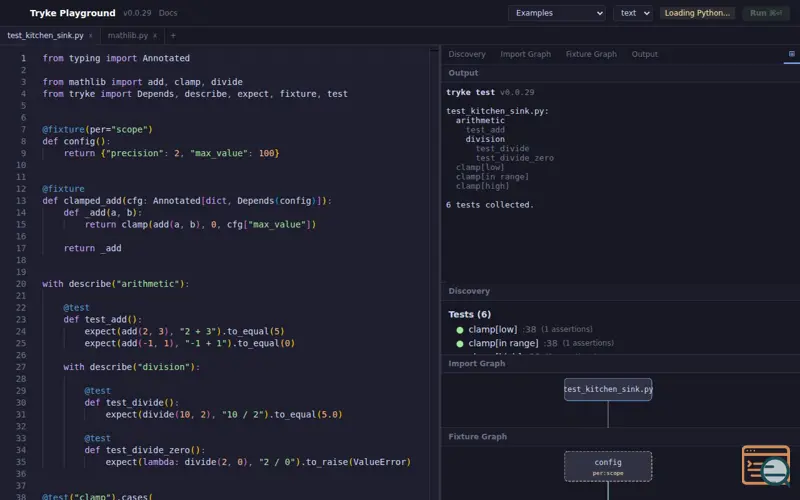Select the test_kitchen_sink.py import graph node
The image size is (800, 500).
click(608, 389)
